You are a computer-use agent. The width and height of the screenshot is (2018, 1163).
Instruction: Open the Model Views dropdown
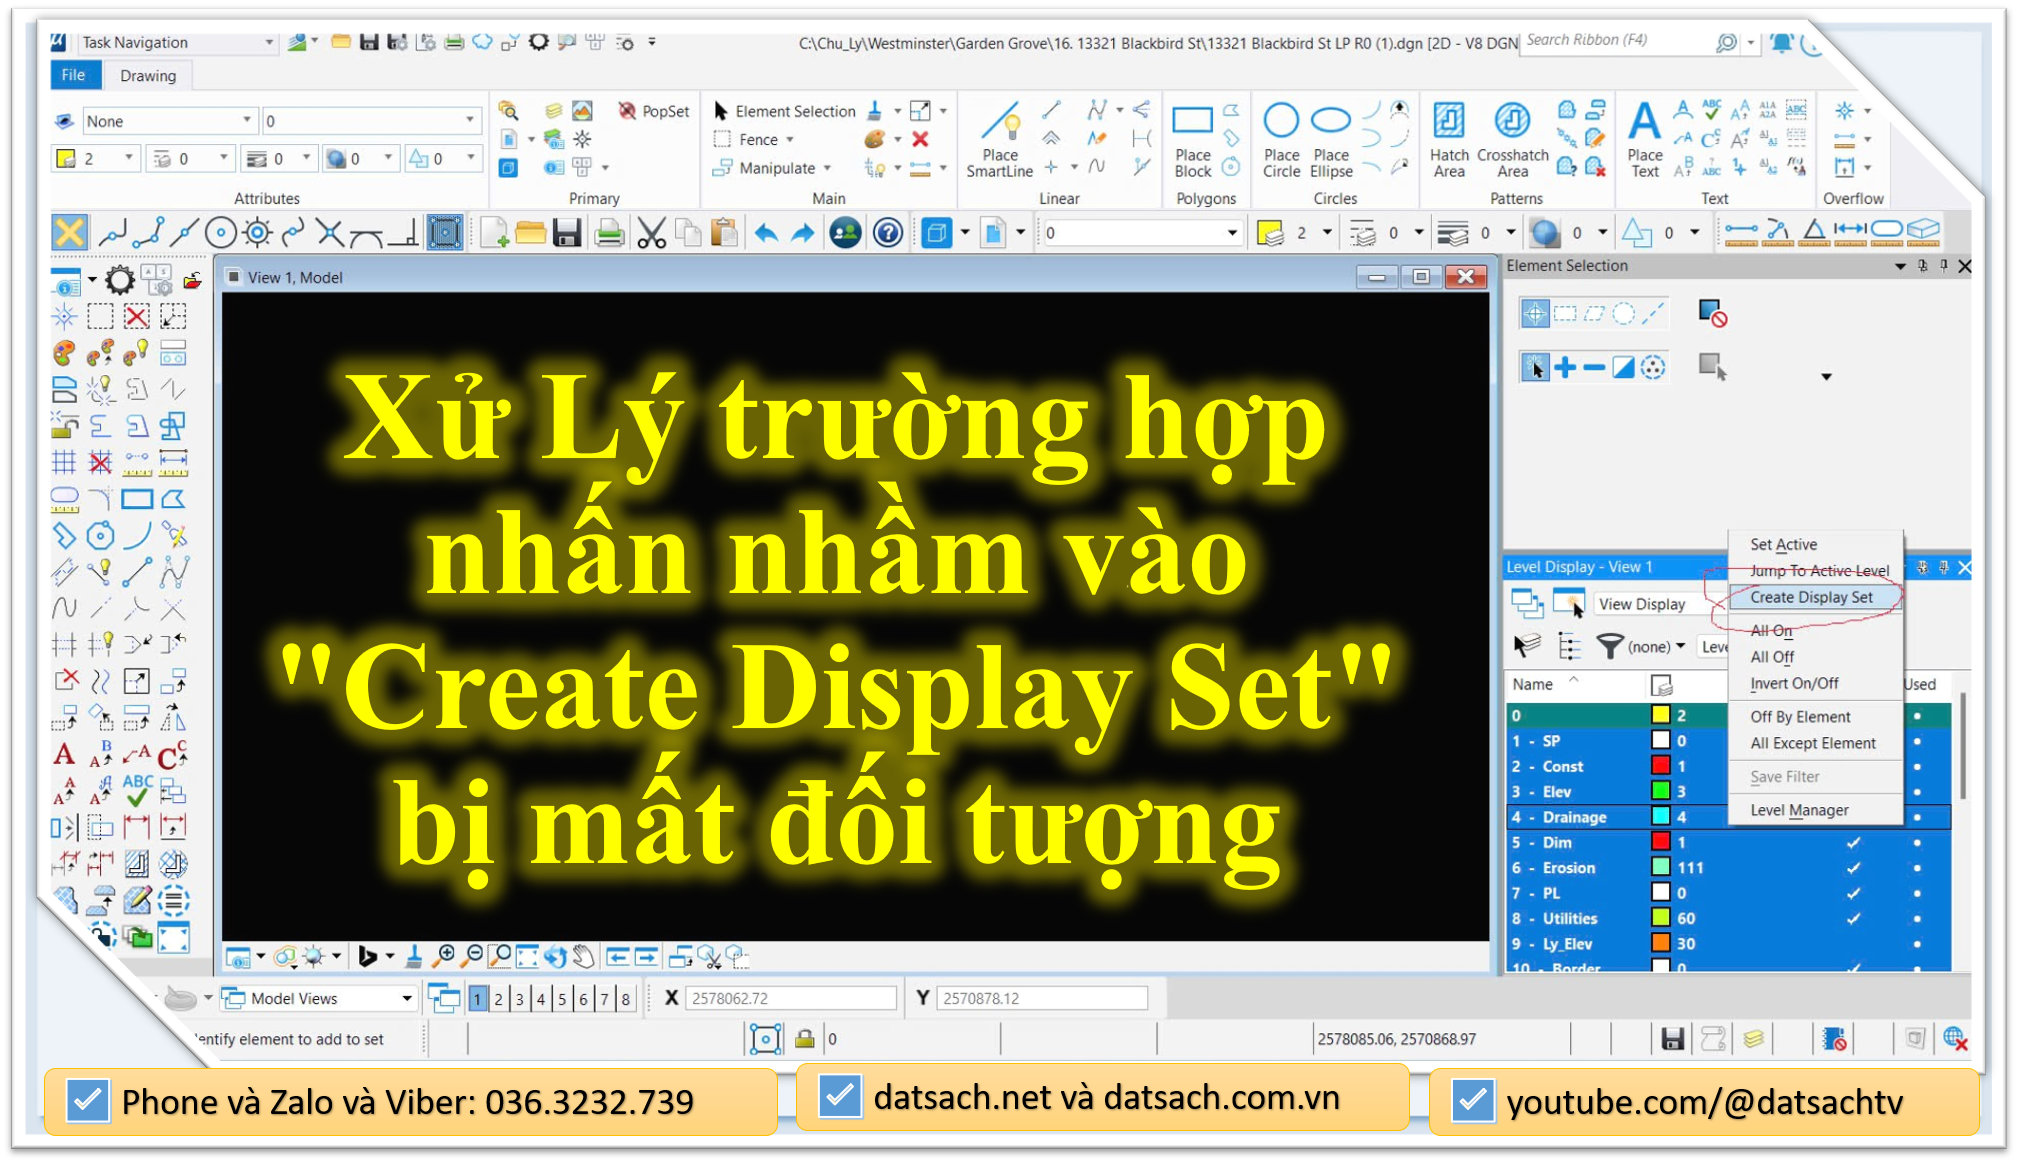tap(407, 997)
